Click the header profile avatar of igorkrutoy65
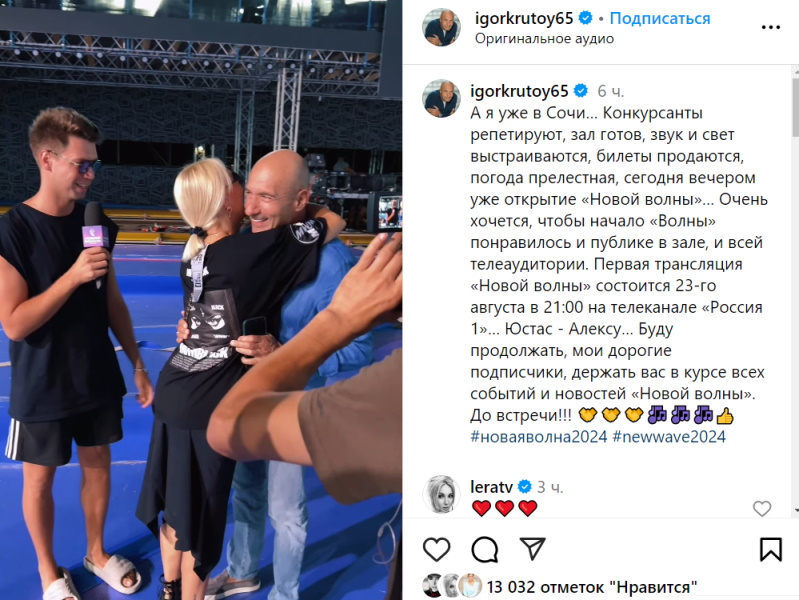The height and width of the screenshot is (600, 799). (x=441, y=28)
